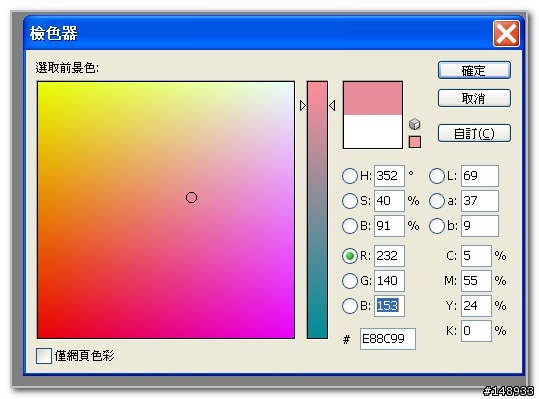The height and width of the screenshot is (399, 539).
Task: Close the 檢色器 dialog with the X button
Action: click(506, 33)
